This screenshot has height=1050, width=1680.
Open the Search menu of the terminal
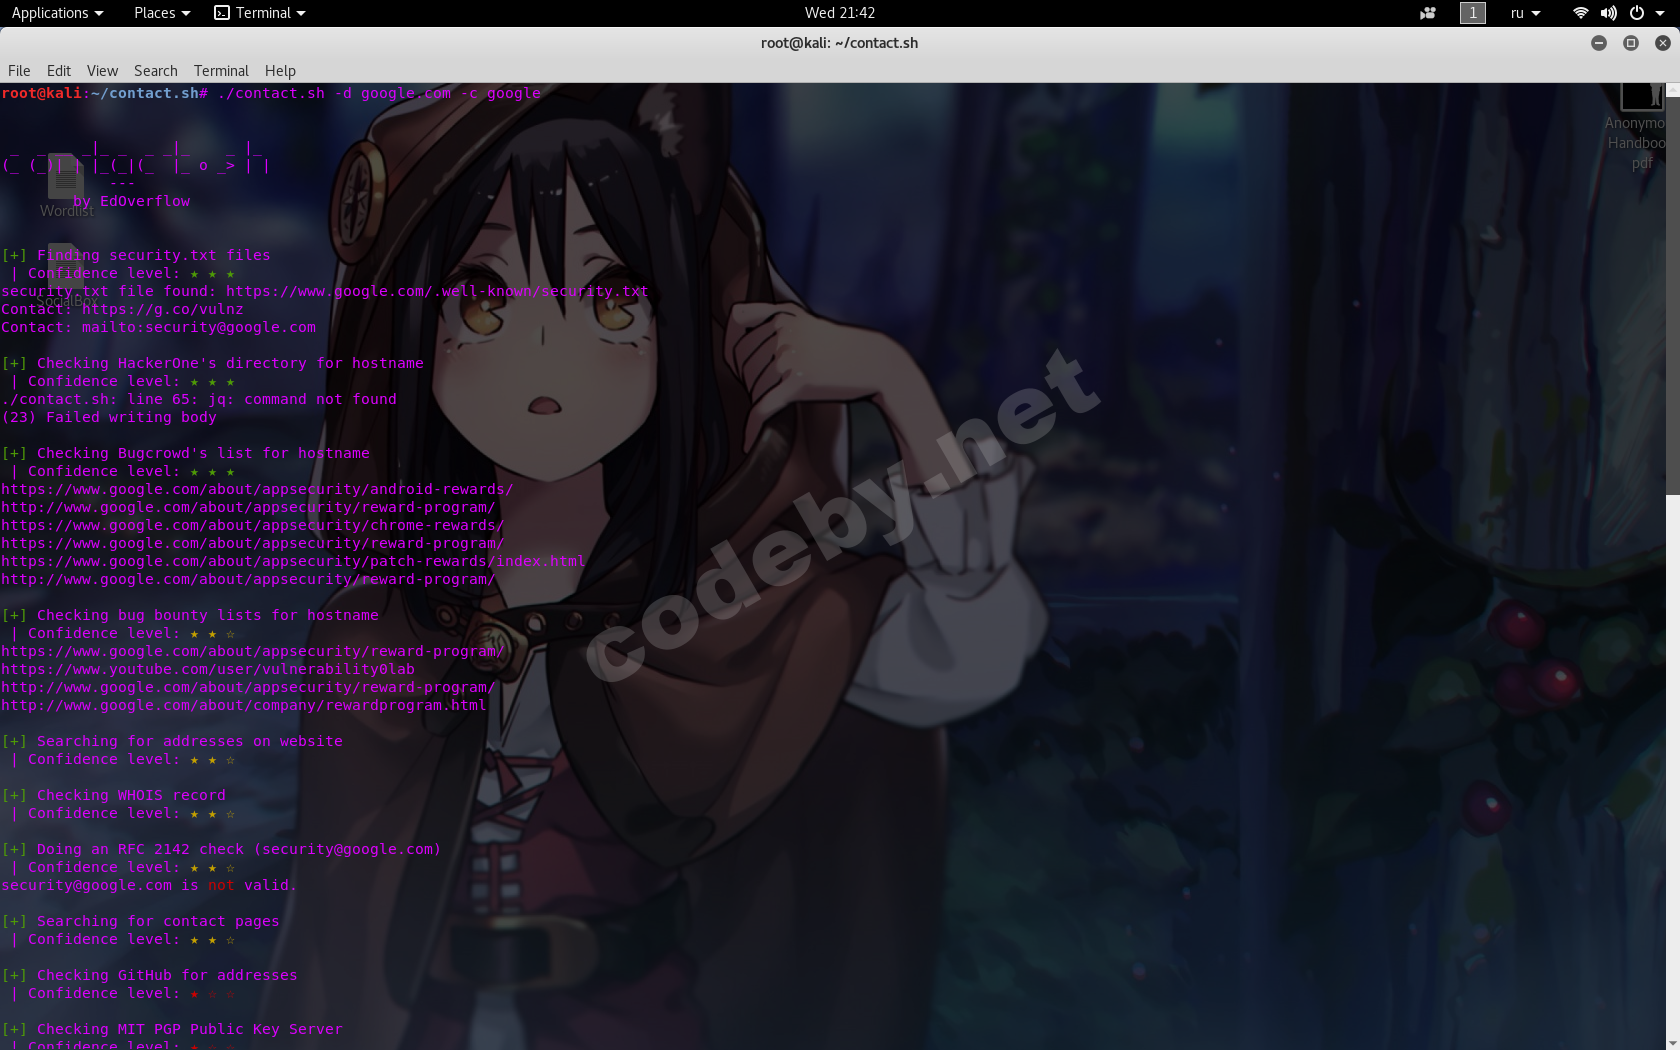(155, 71)
